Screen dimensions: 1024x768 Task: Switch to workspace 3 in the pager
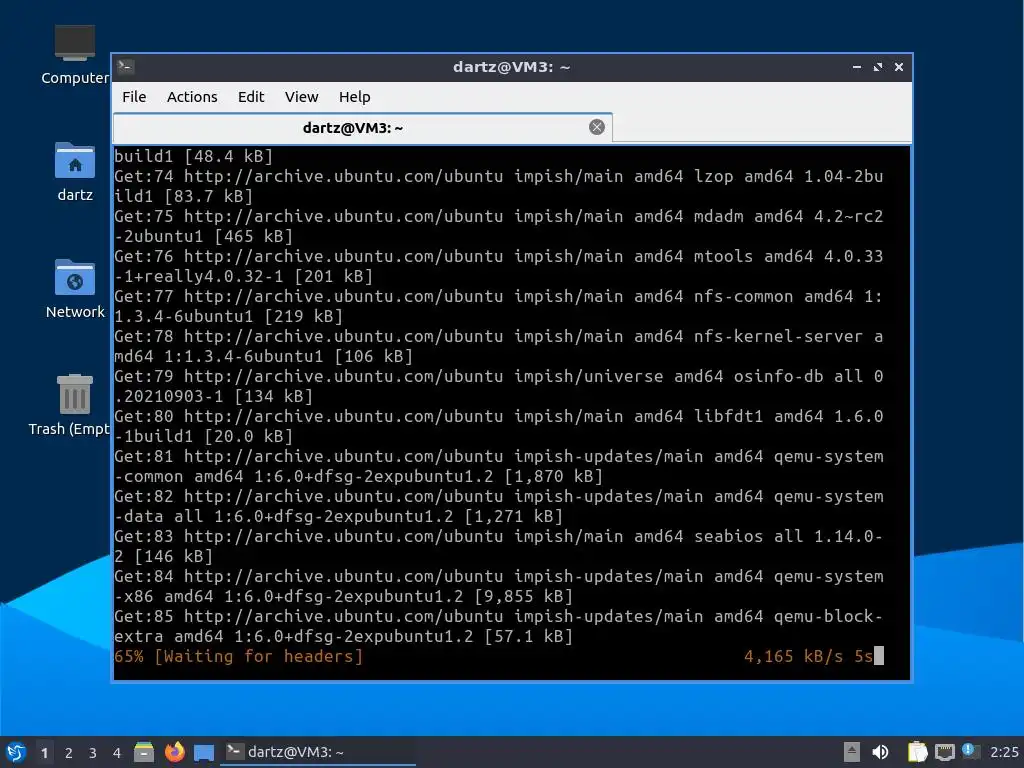(93, 753)
